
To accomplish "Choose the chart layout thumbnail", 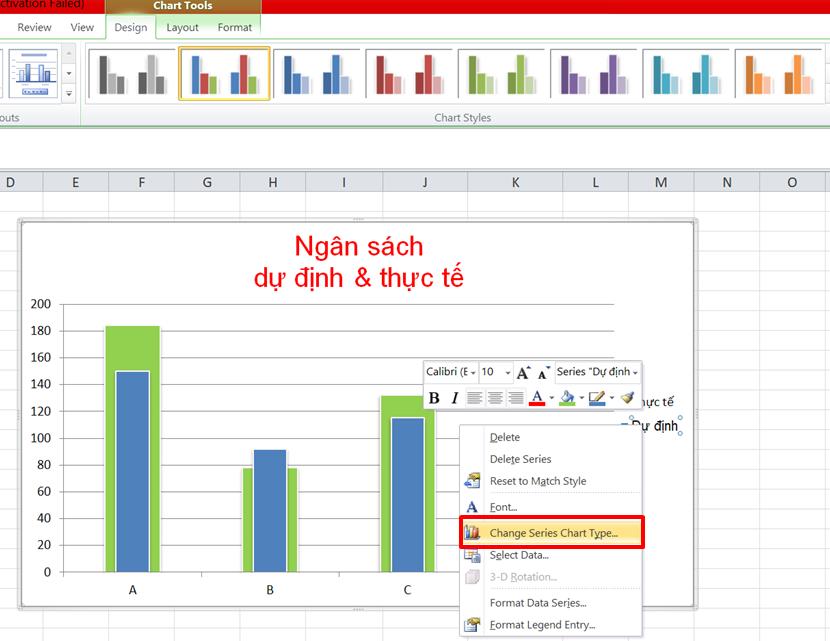I will (x=33, y=74).
